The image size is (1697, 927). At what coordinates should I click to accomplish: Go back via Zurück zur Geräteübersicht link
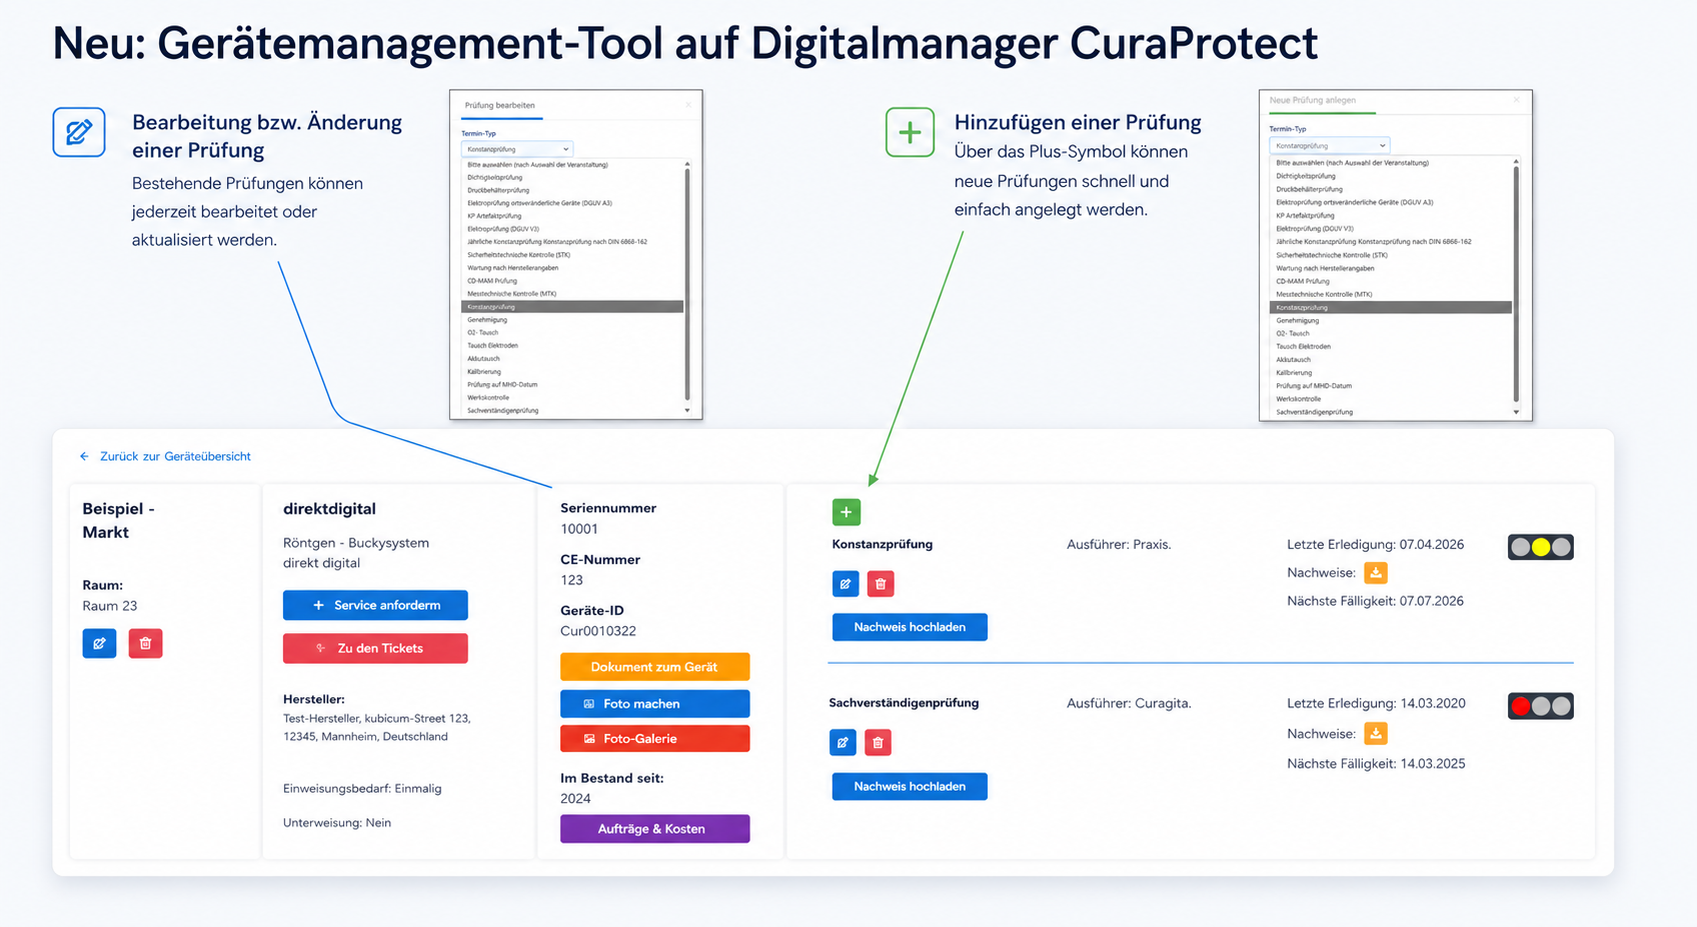pyautogui.click(x=165, y=456)
